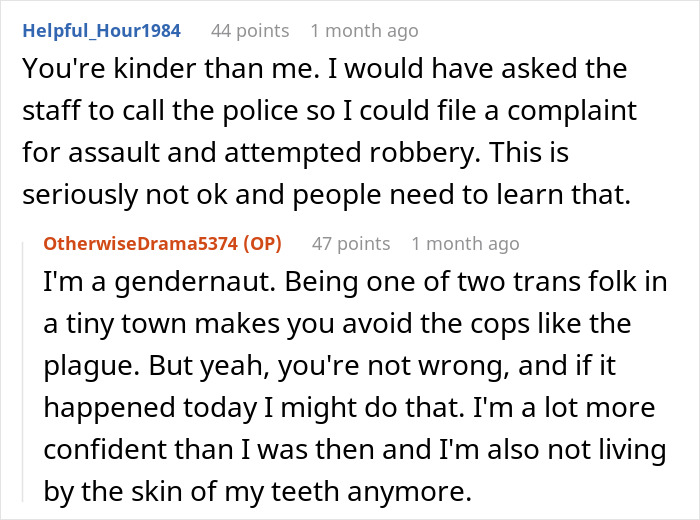Open the top comment's '1 month ago' timestamp
Viewport: 700px width, 520px height.
[x=364, y=31]
